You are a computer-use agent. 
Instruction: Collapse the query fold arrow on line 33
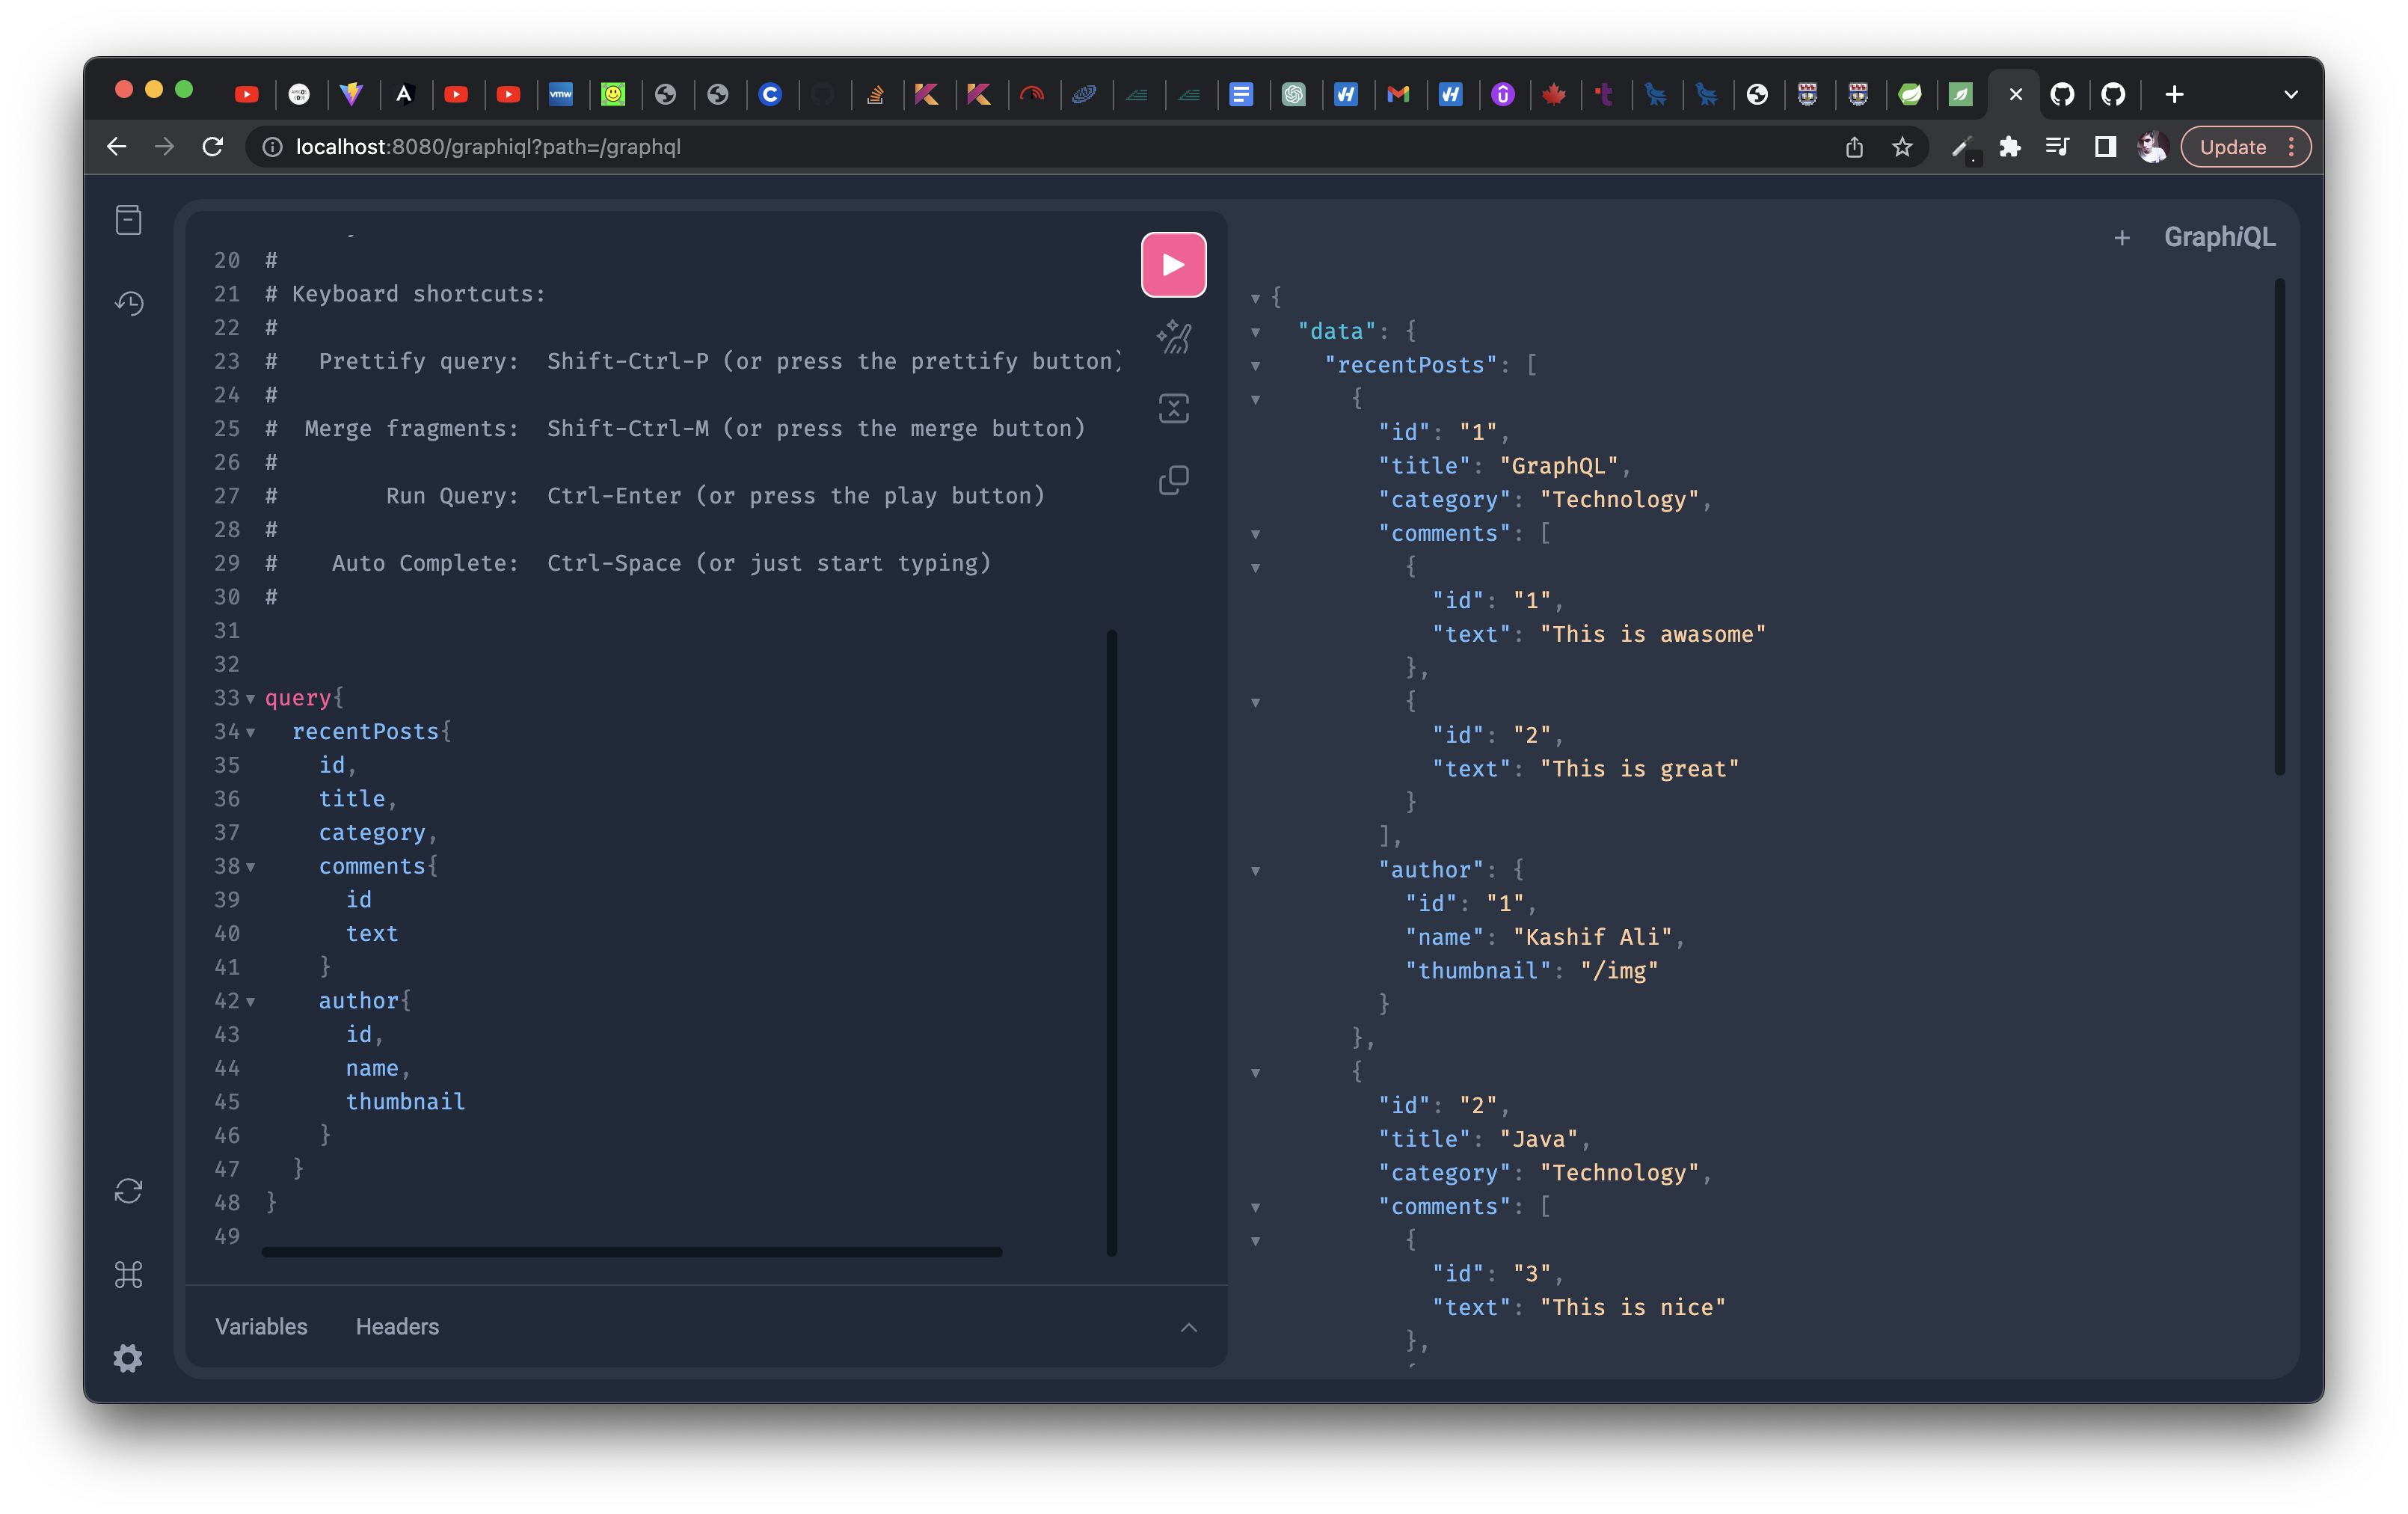(250, 699)
